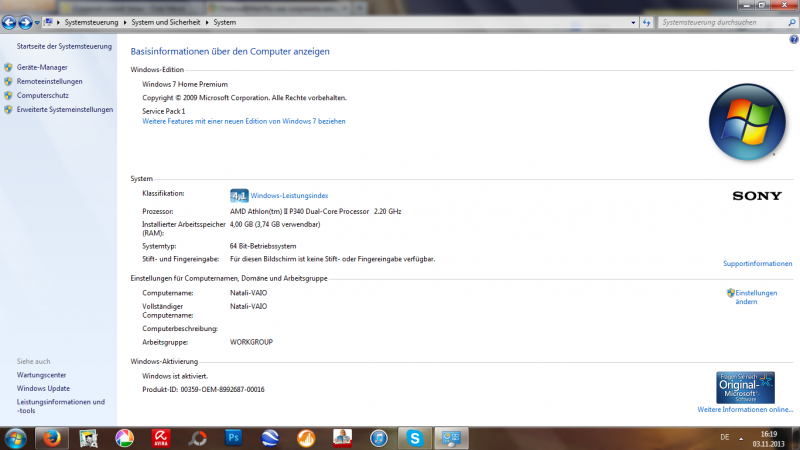Screen dimensions: 800x450
Task: Launch Photoshop from the taskbar
Action: pos(234,438)
